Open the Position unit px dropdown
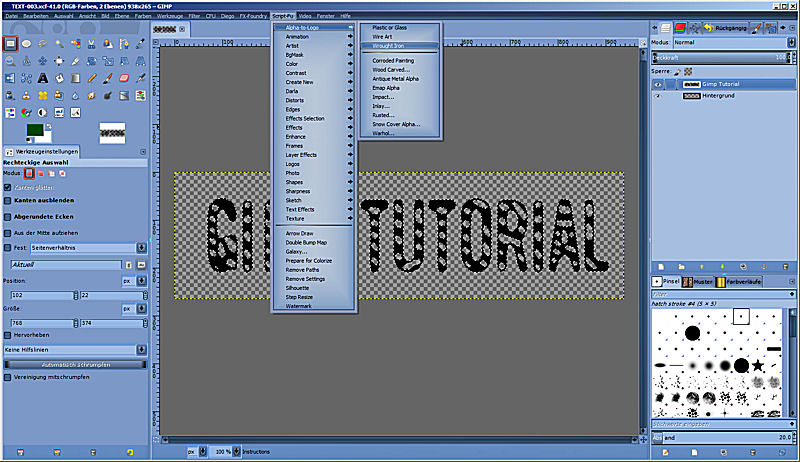This screenshot has width=800, height=462. pyautogui.click(x=134, y=281)
